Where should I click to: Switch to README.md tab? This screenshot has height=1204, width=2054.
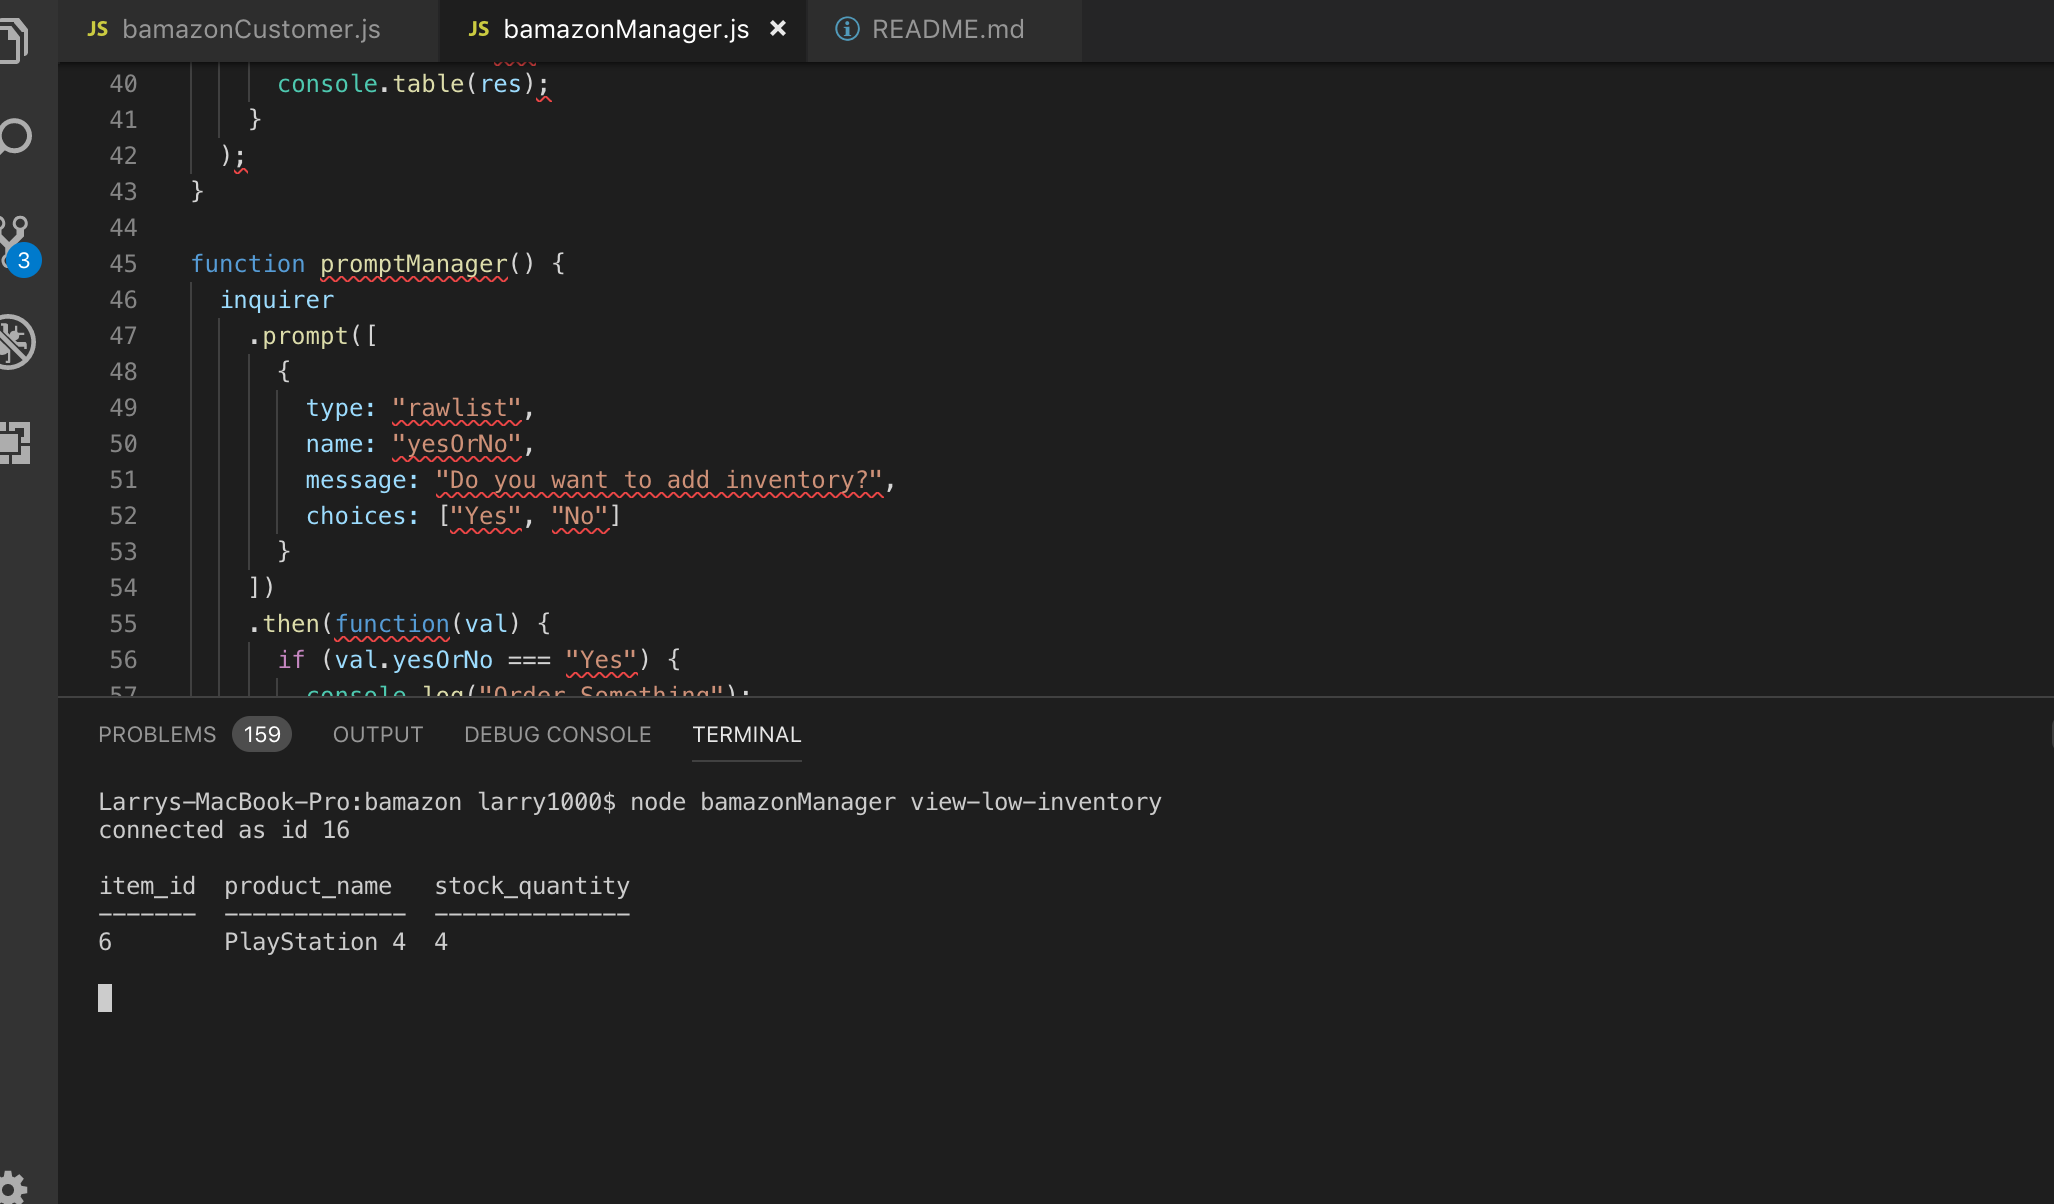[x=947, y=29]
